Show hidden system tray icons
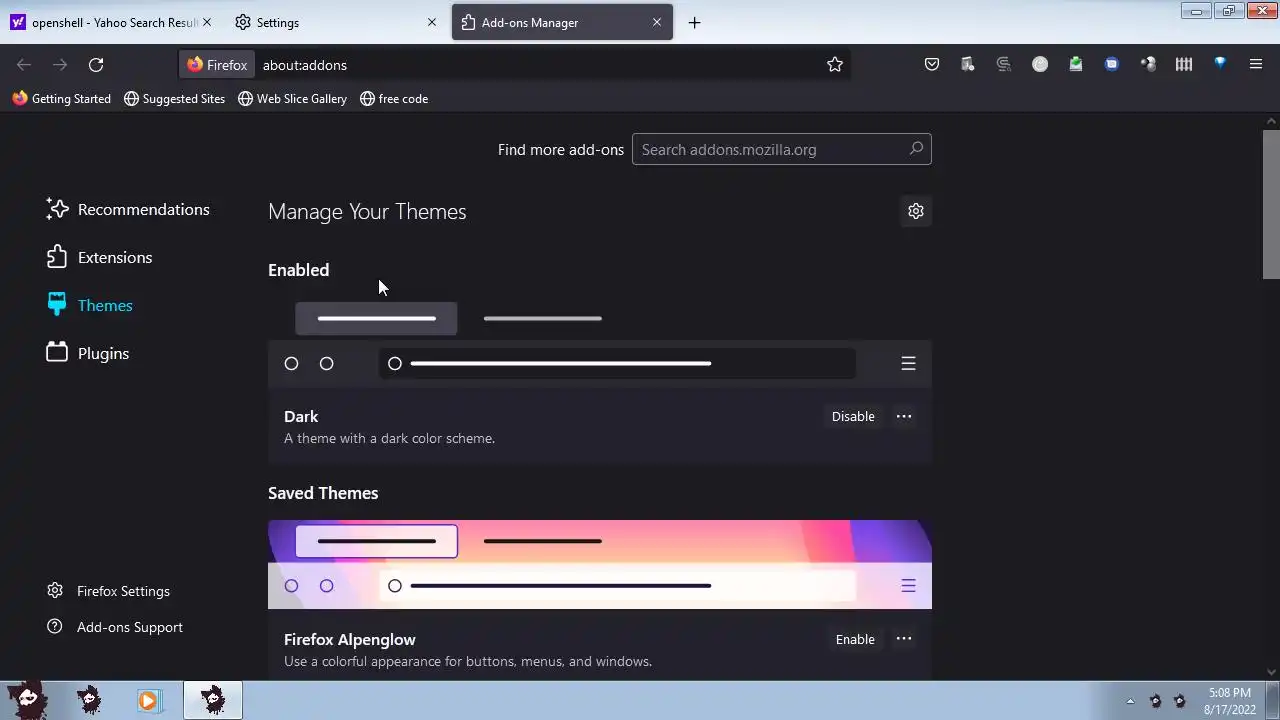 point(1130,701)
